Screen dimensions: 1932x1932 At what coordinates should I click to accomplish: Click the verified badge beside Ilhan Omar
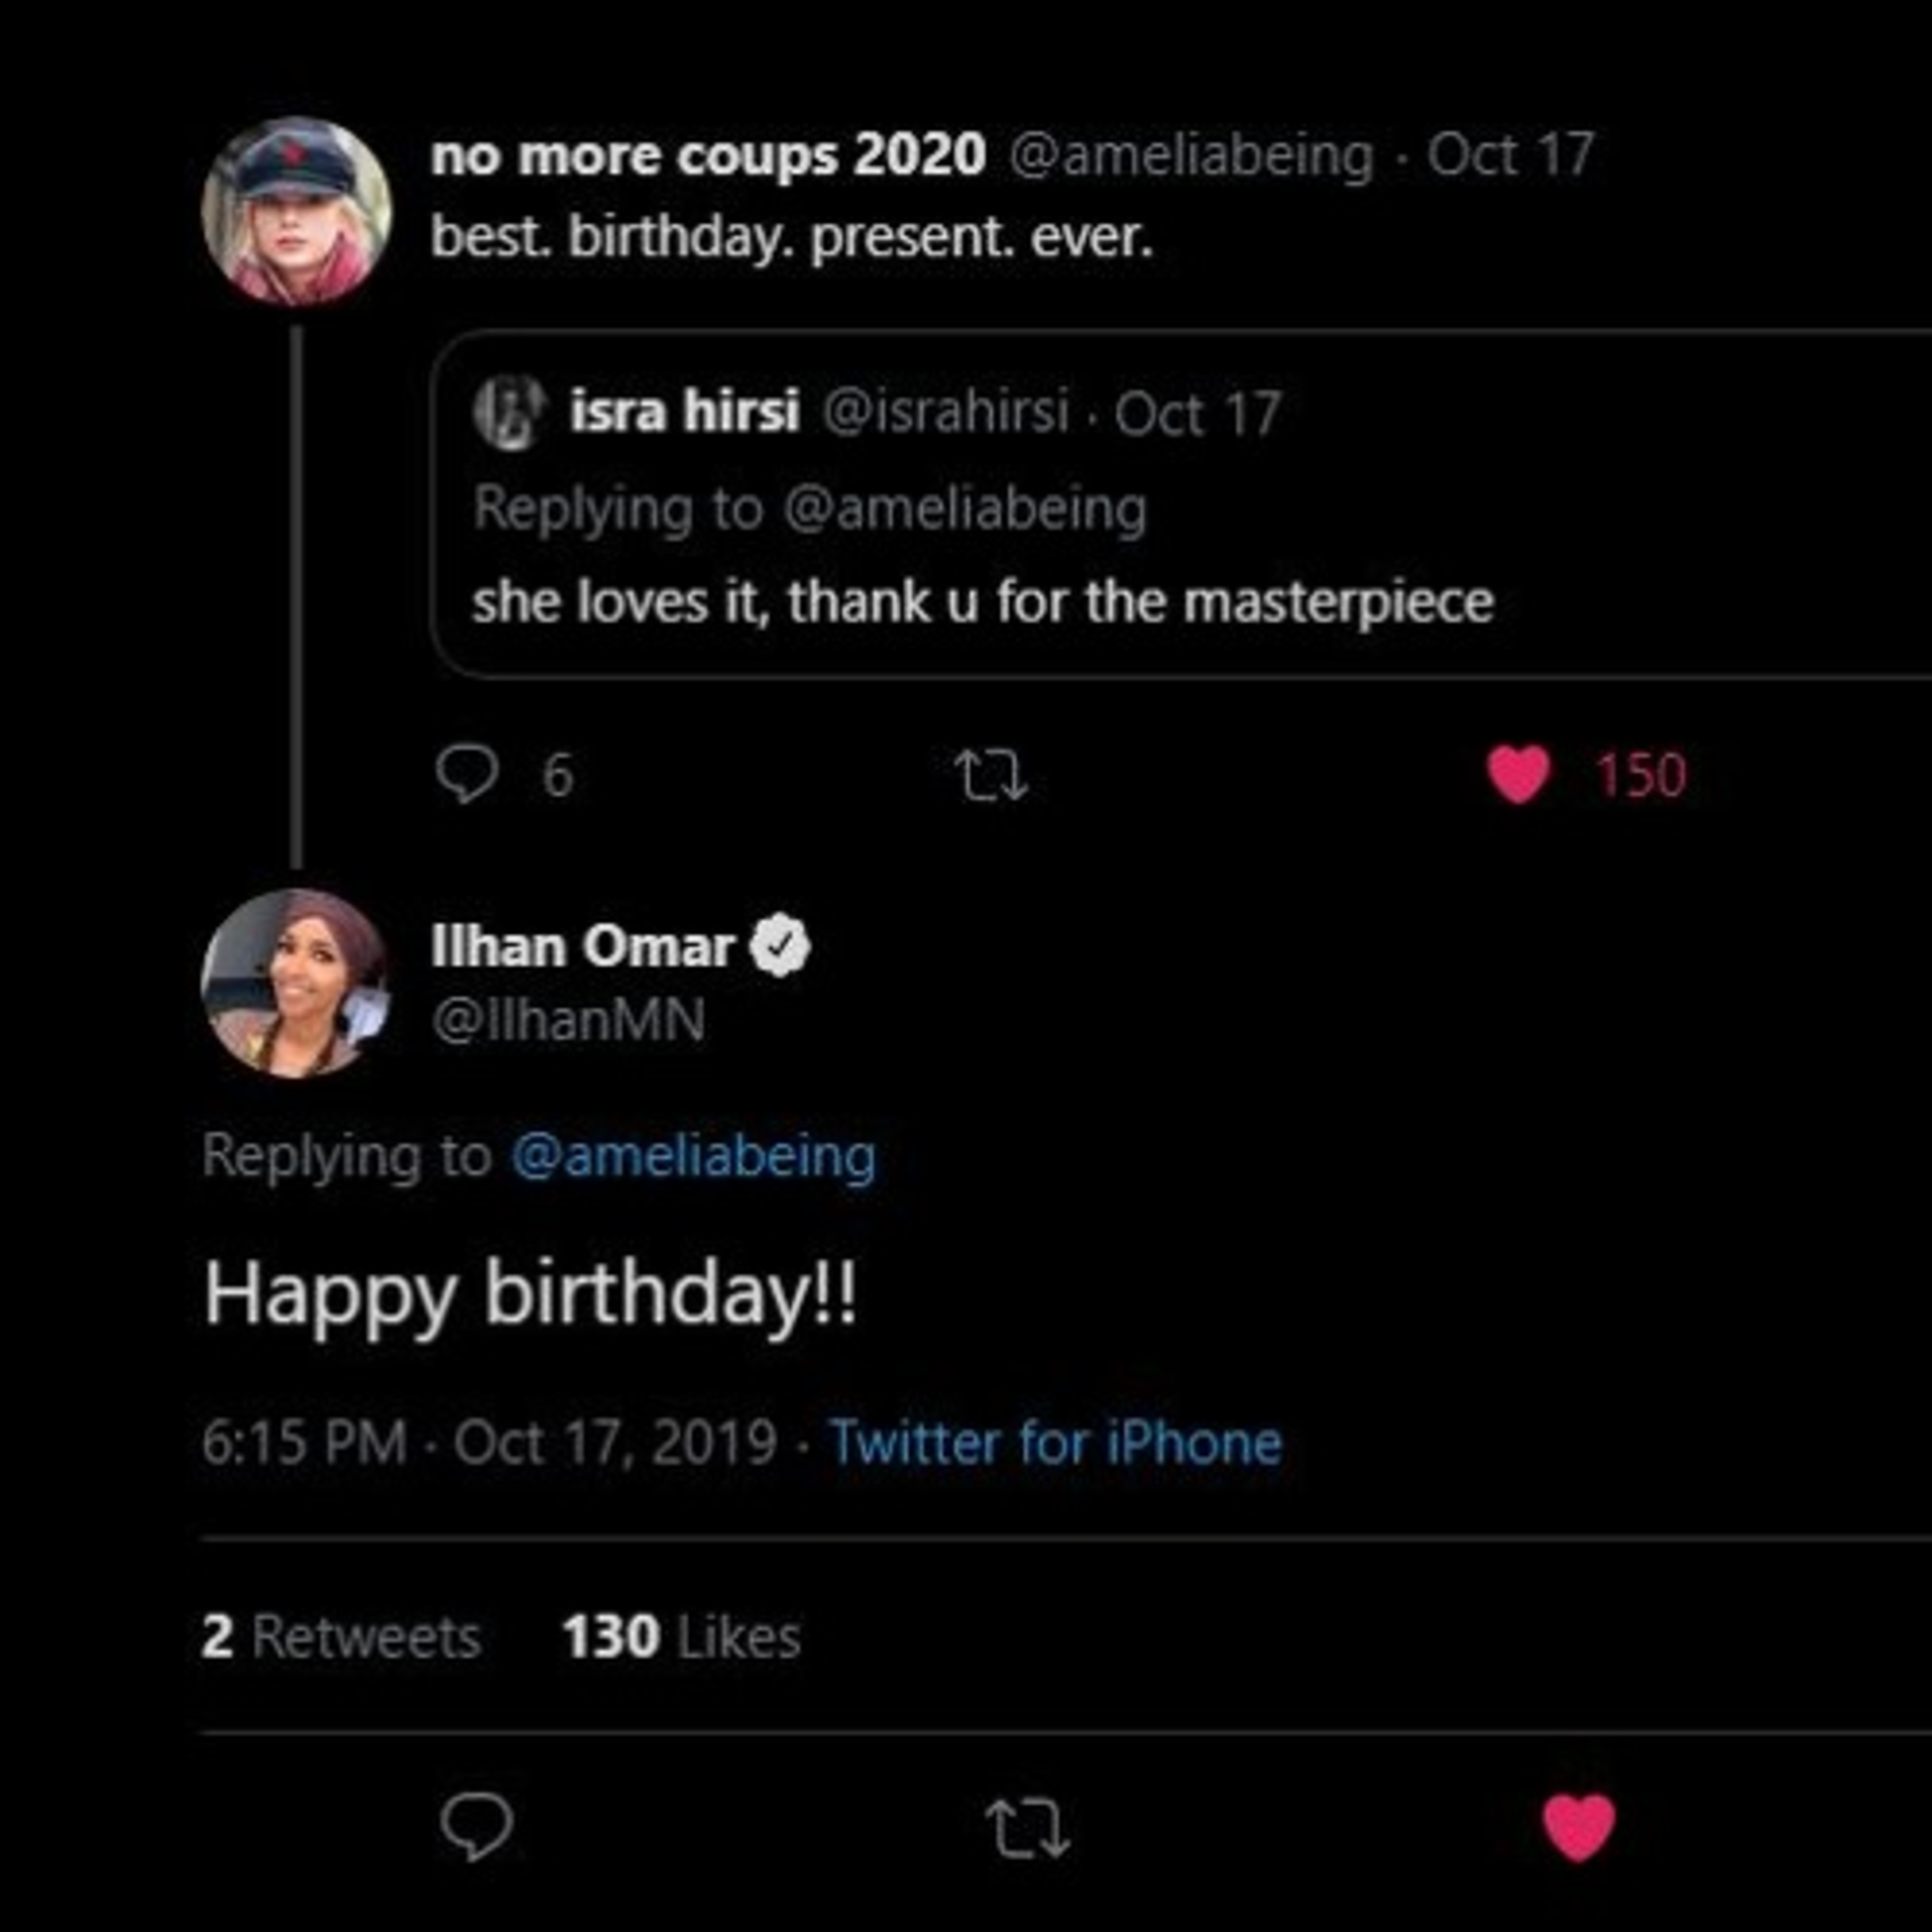[x=781, y=946]
